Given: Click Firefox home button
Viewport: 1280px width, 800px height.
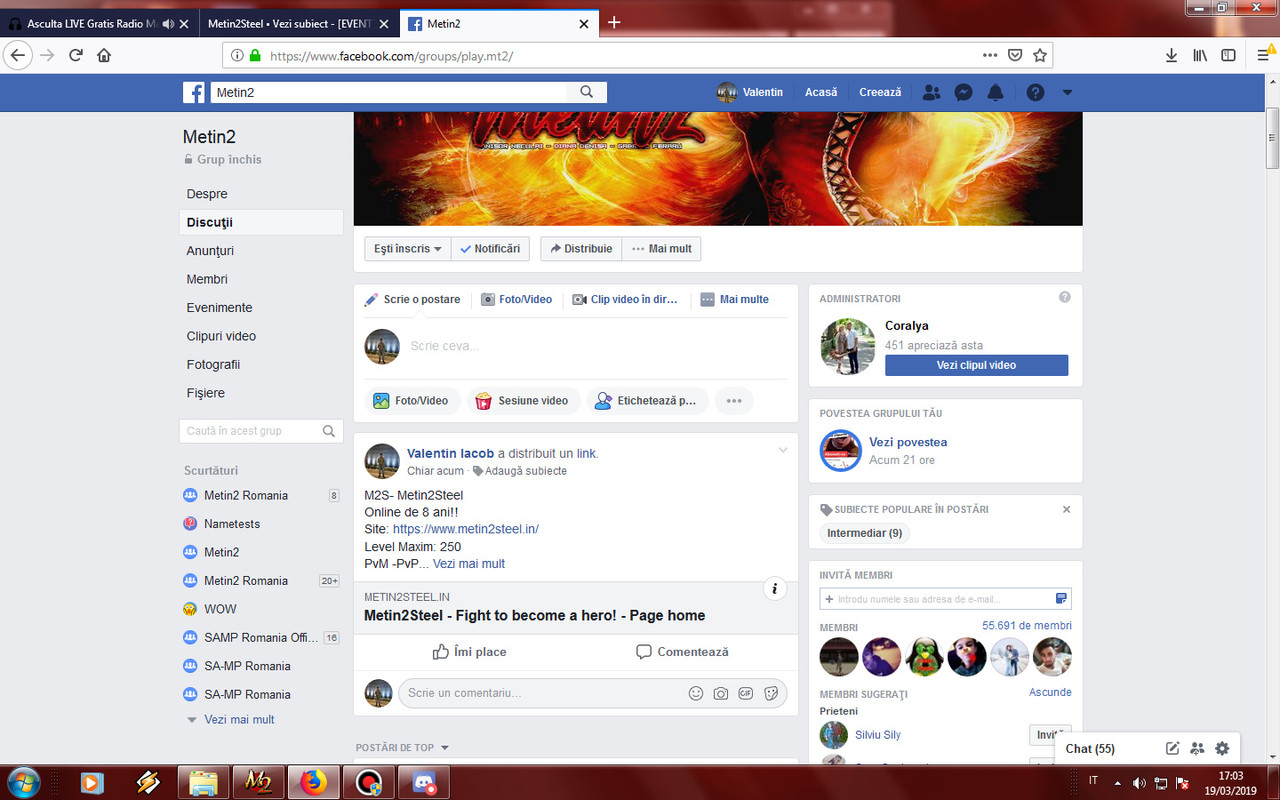Looking at the screenshot, I should (x=104, y=55).
